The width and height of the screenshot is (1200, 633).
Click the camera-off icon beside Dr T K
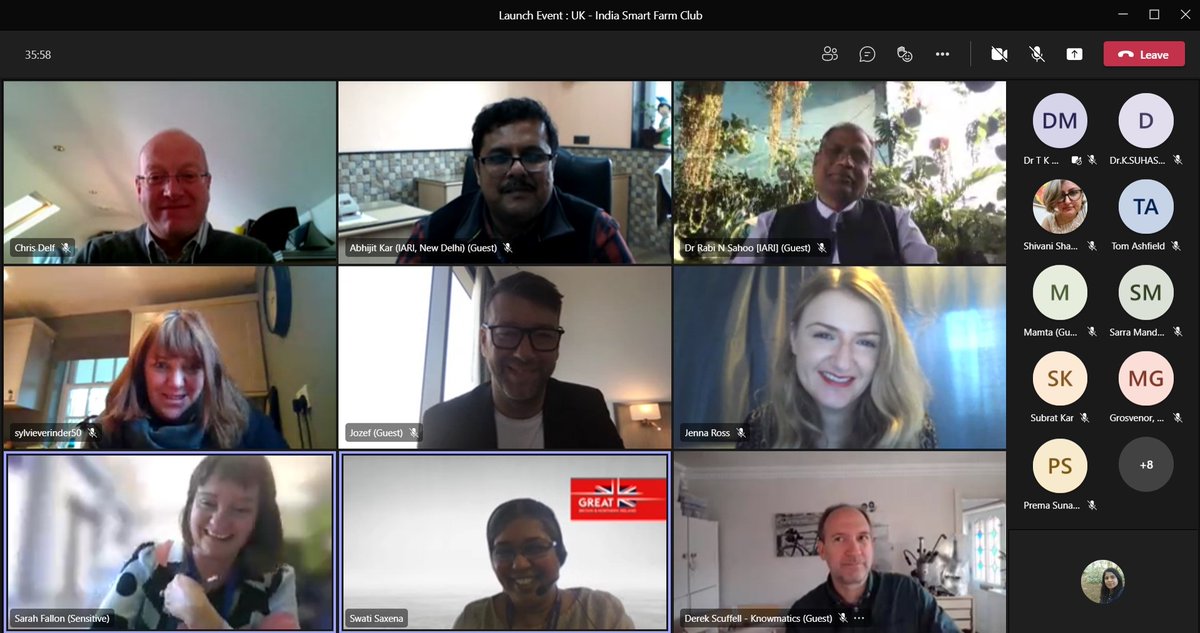1077,159
